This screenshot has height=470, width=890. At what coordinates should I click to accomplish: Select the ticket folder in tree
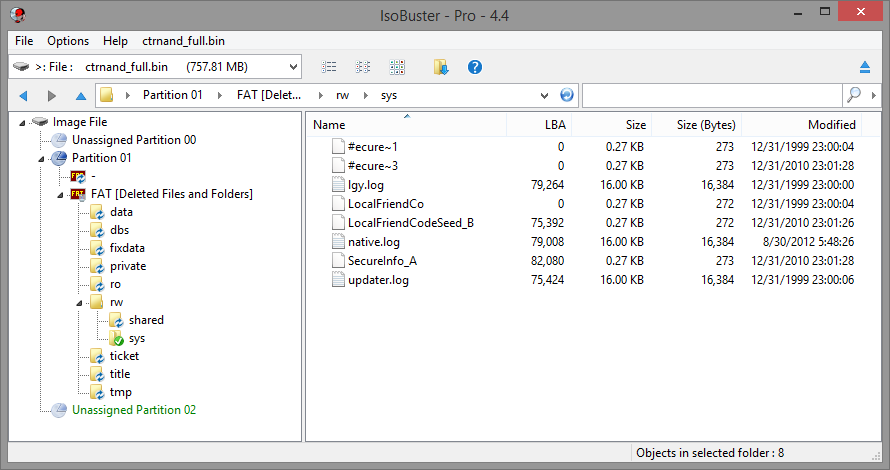[124, 356]
